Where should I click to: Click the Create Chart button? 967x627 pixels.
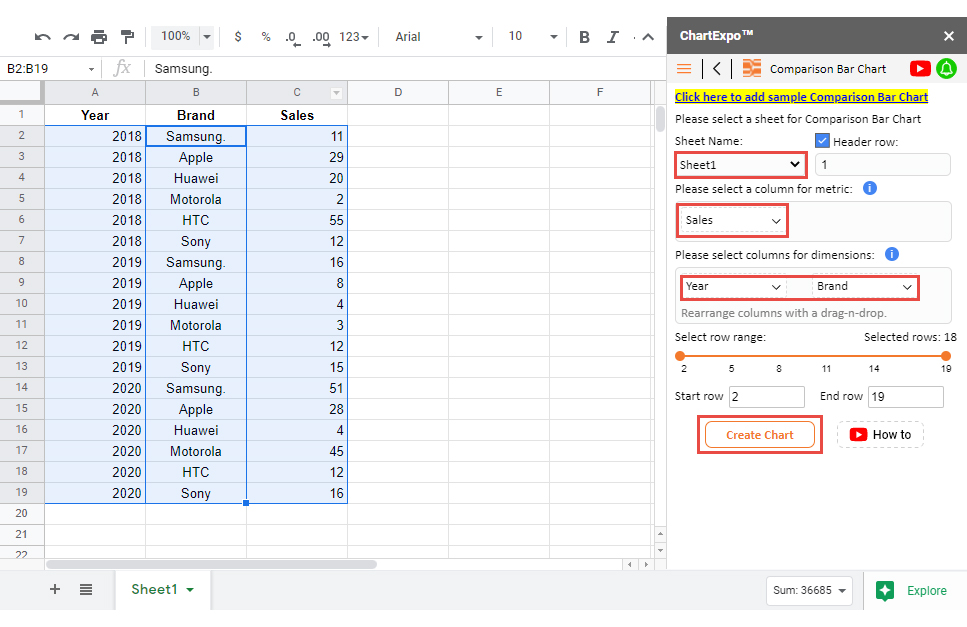point(759,435)
